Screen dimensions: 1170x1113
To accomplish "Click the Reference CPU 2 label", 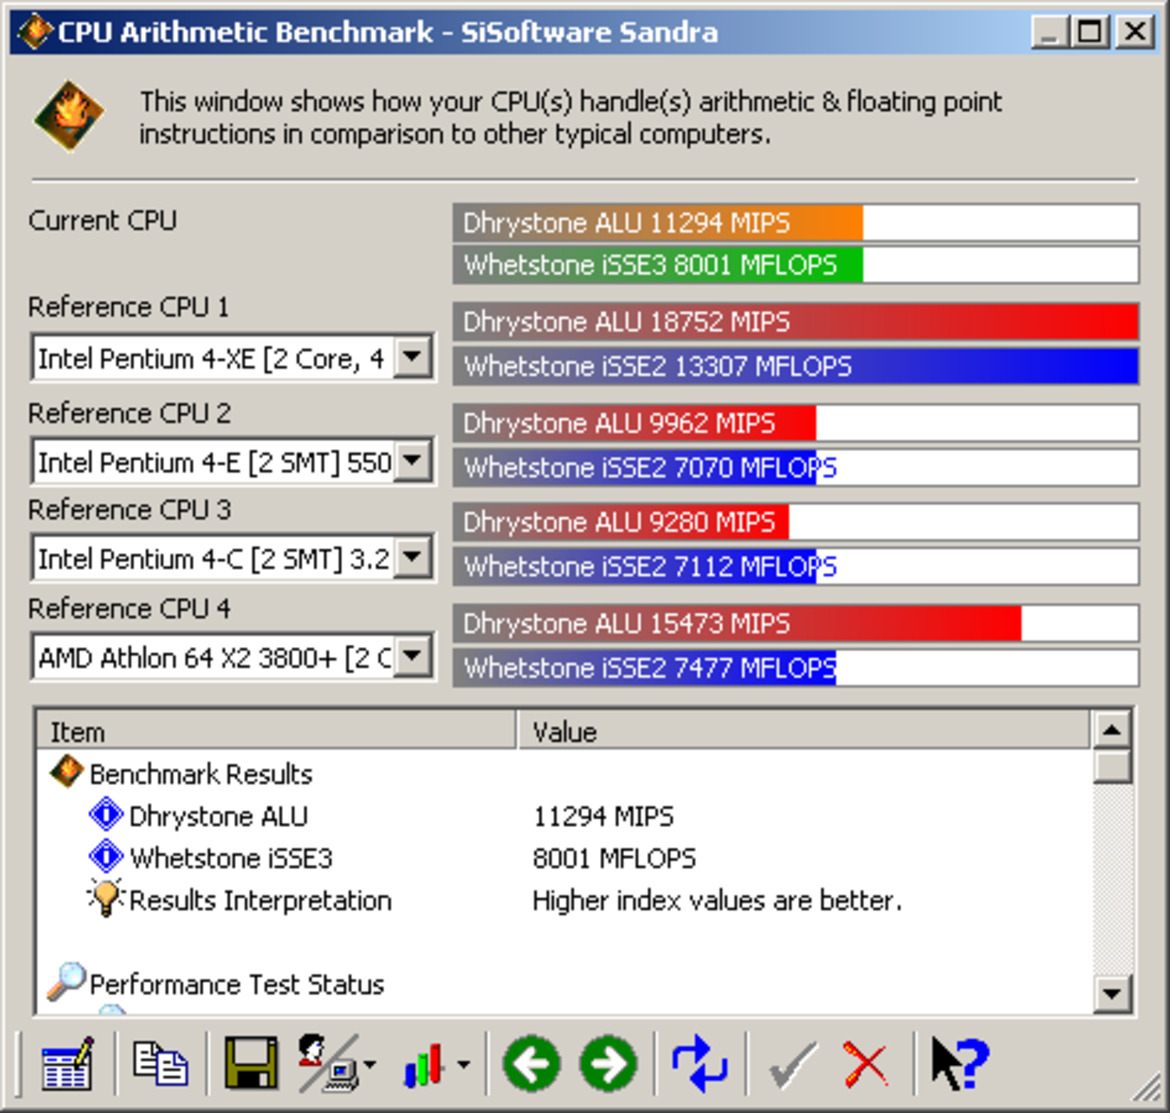I will (129, 413).
